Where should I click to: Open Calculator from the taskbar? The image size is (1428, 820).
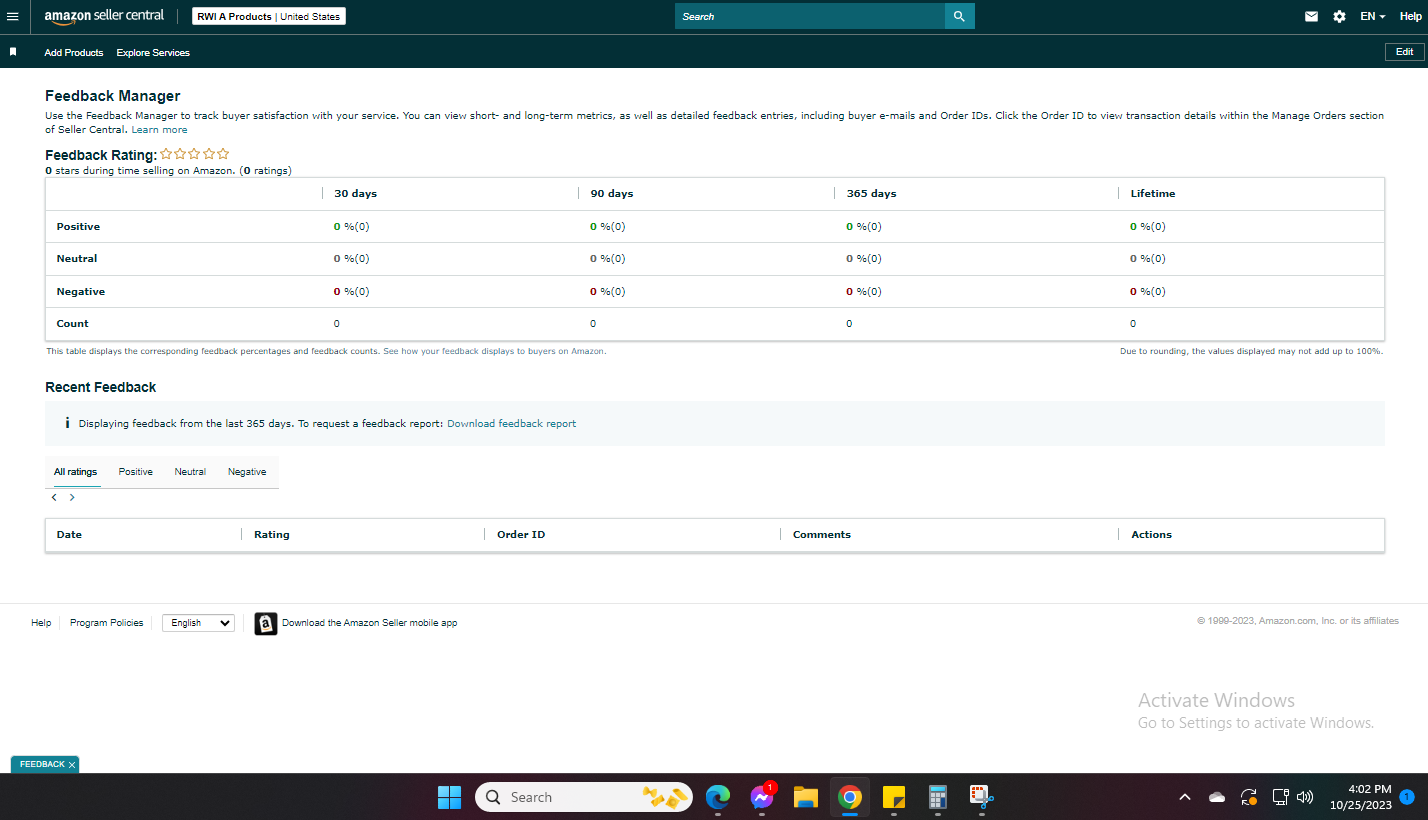937,797
